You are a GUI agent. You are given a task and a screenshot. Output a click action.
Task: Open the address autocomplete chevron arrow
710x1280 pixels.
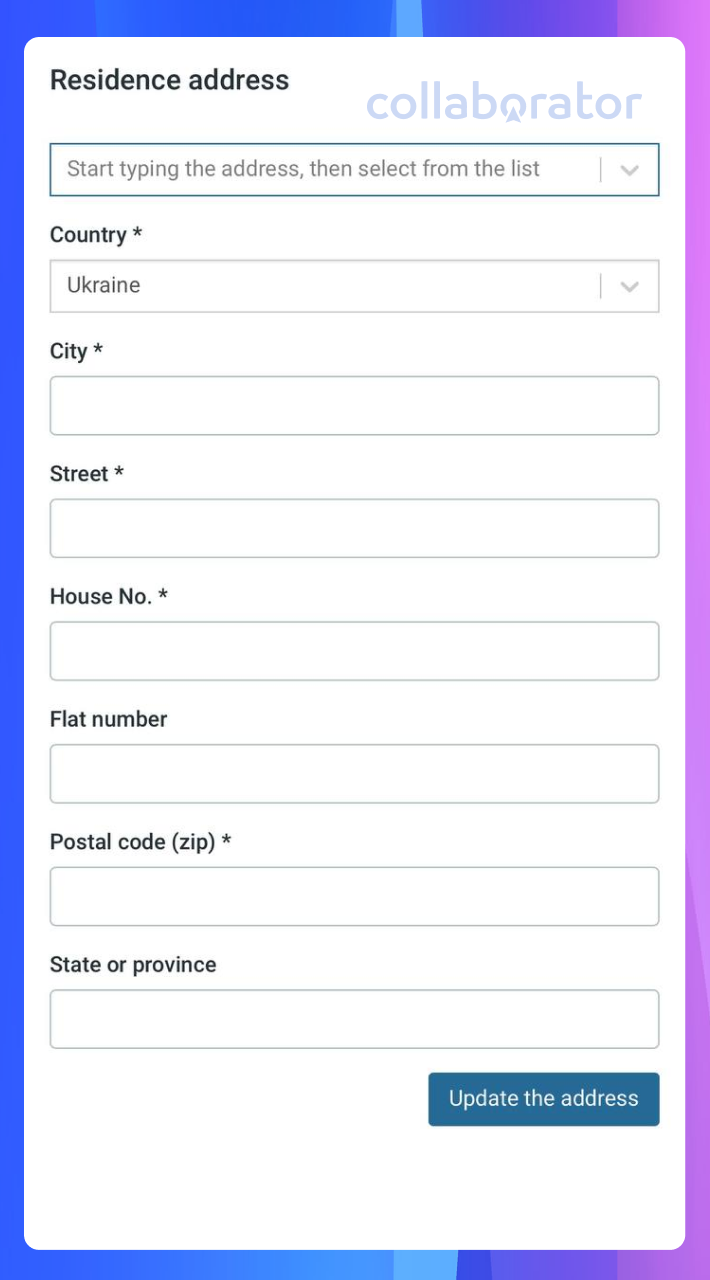629,170
